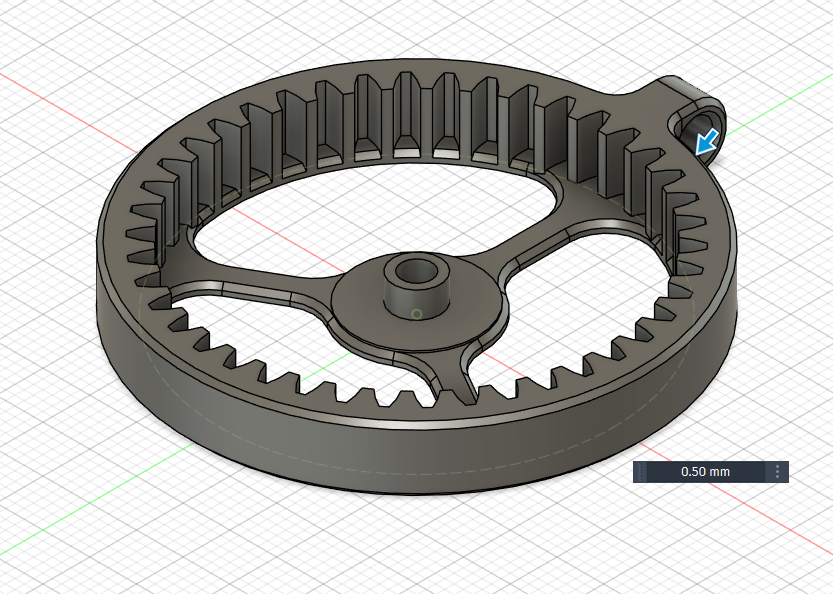The height and width of the screenshot is (594, 833).
Task: Click the 0.50 mm value field
Action: tap(706, 472)
